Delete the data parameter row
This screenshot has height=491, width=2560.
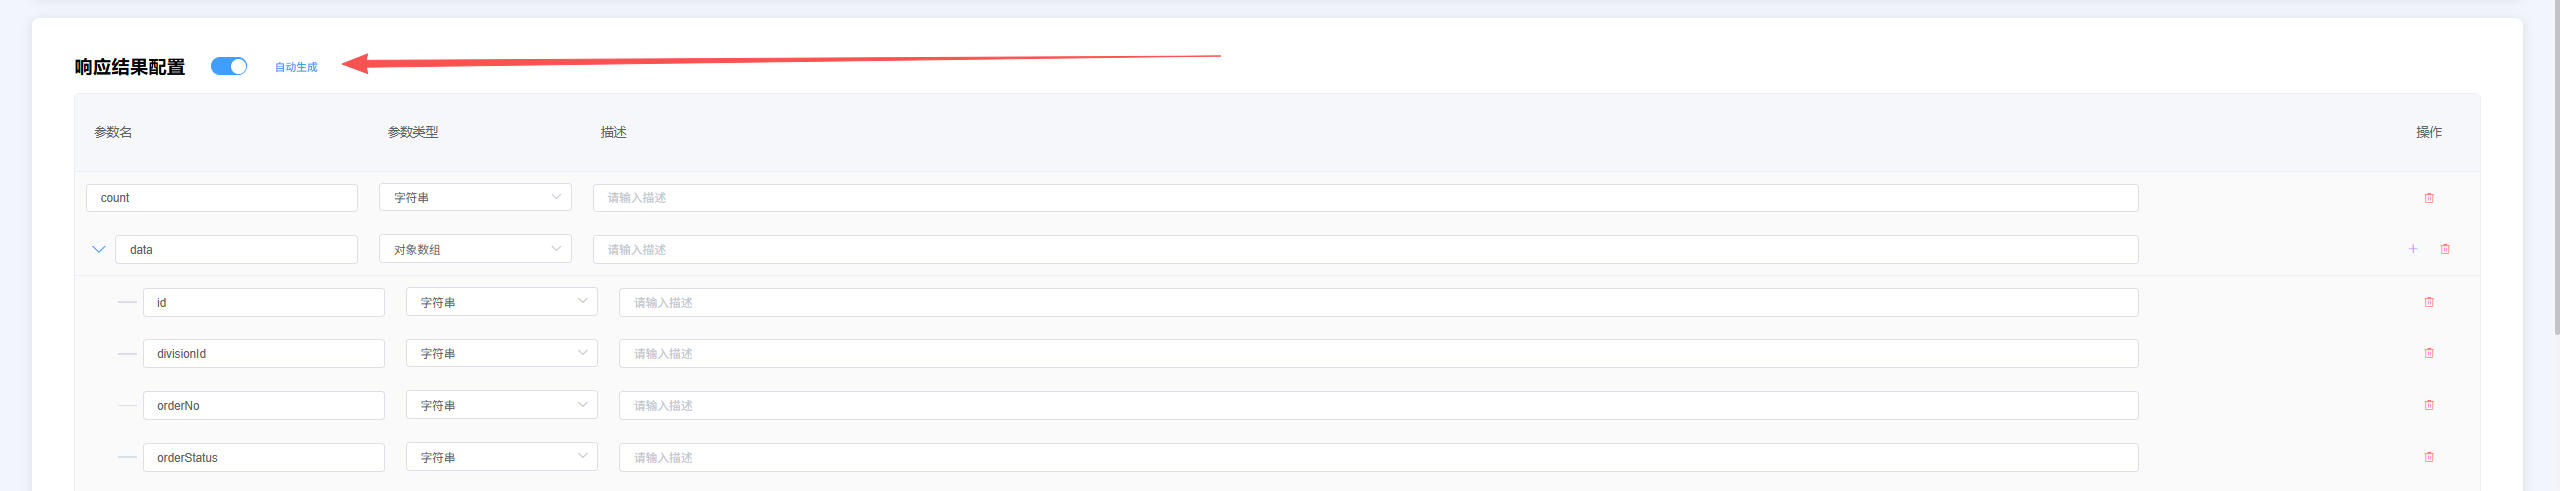coord(2445,249)
